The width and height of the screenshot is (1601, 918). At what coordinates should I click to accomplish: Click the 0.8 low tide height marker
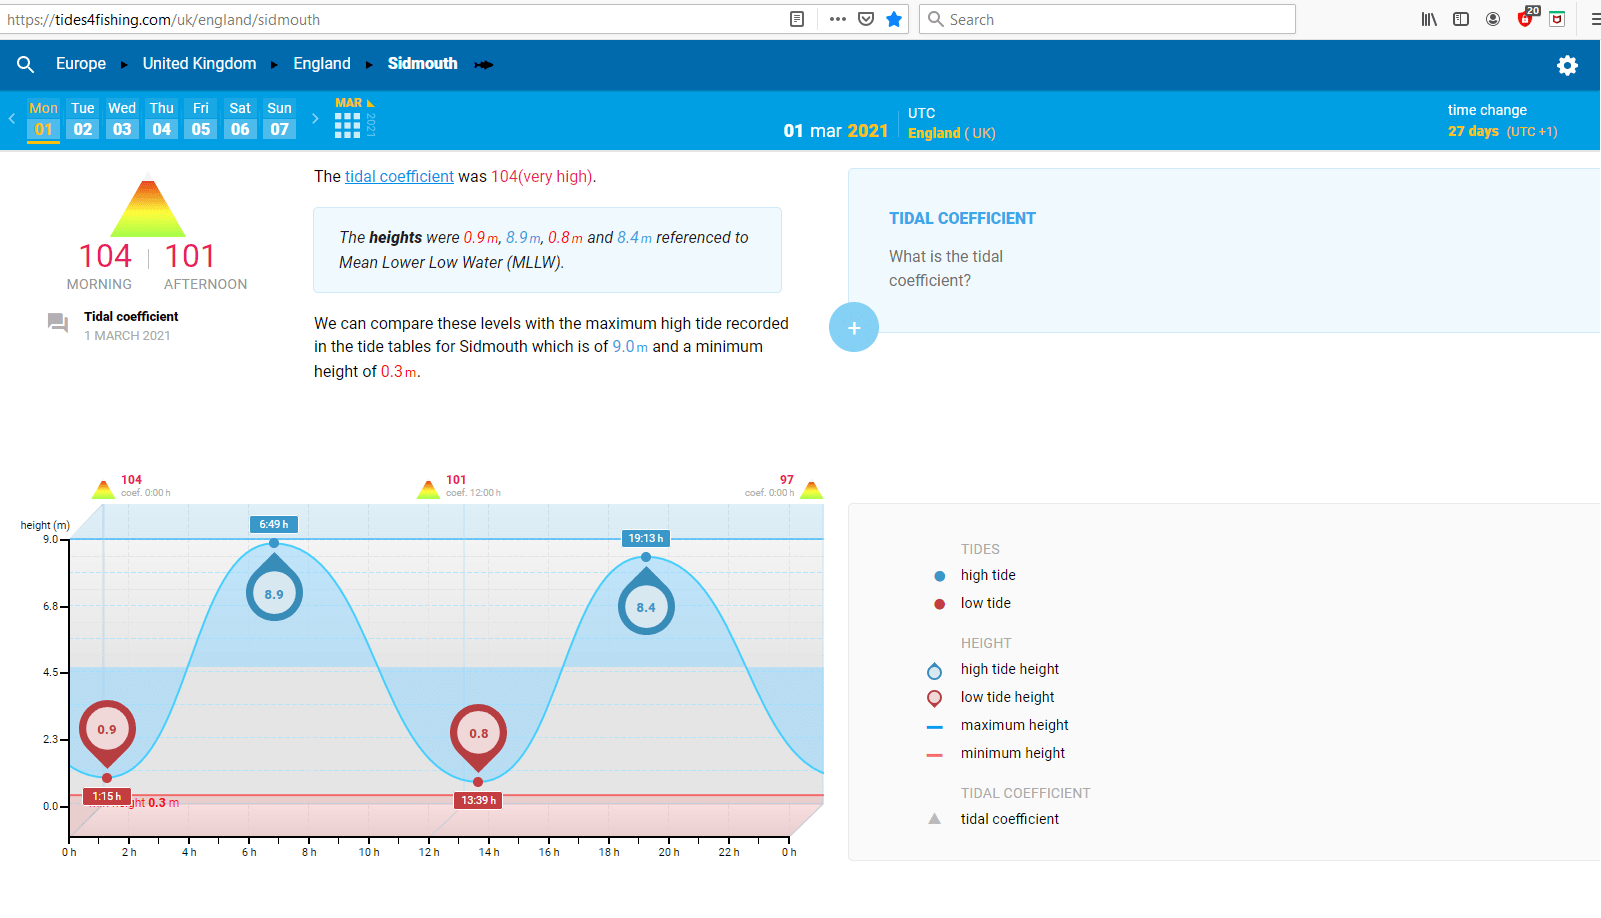(478, 733)
